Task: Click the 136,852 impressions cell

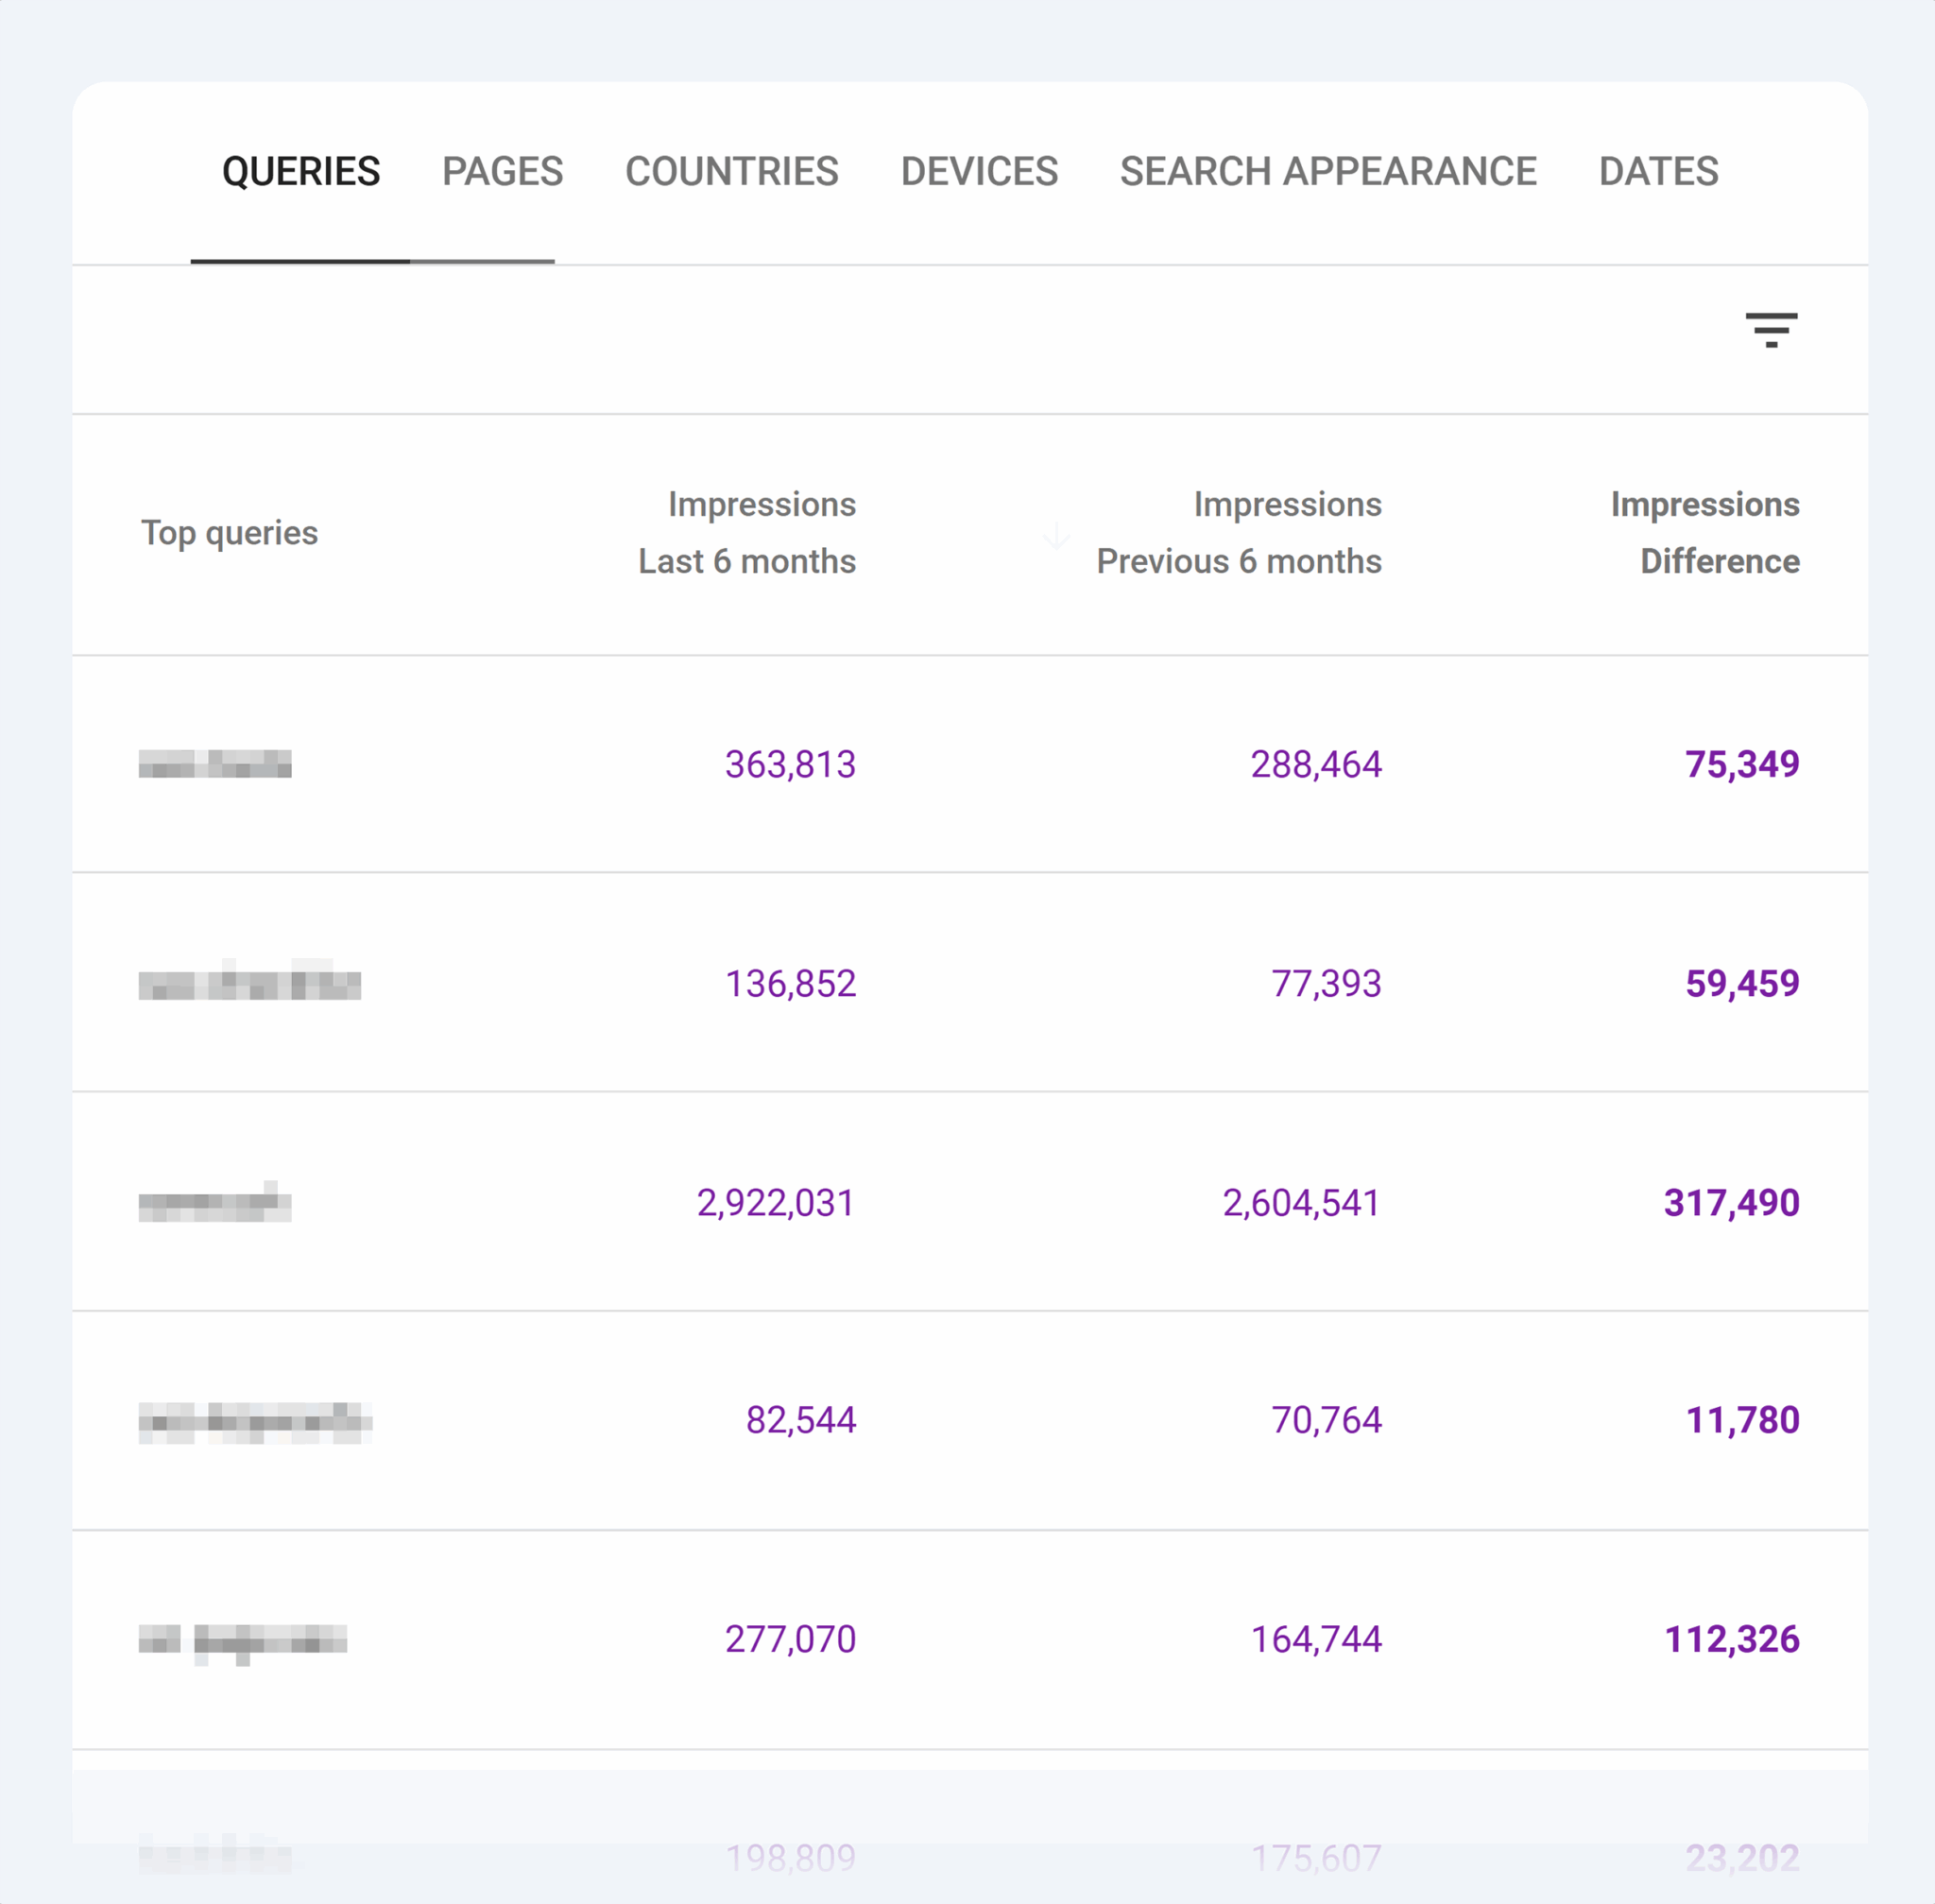Action: (x=790, y=983)
